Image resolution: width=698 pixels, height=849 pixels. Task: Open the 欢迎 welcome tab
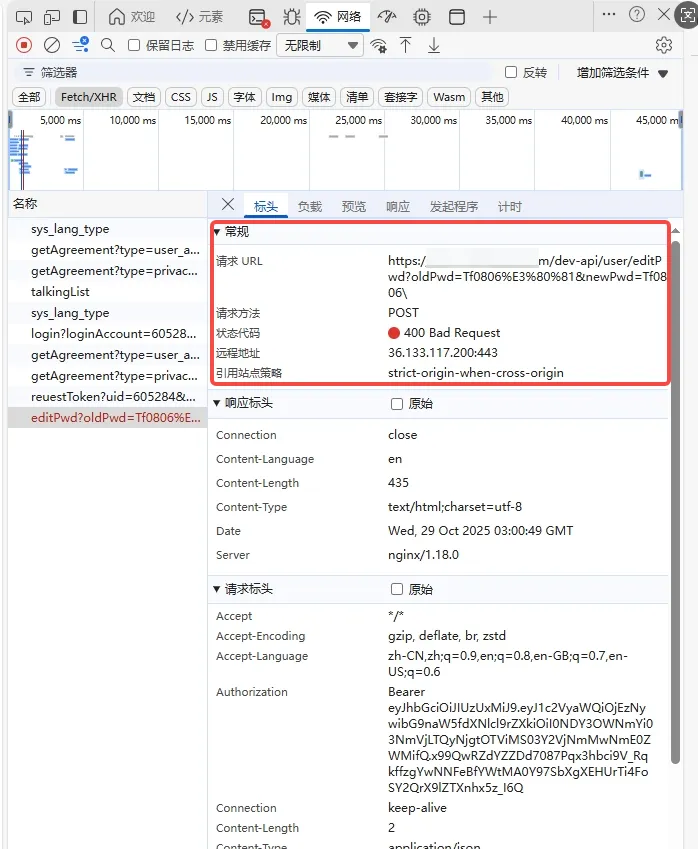[x=132, y=17]
